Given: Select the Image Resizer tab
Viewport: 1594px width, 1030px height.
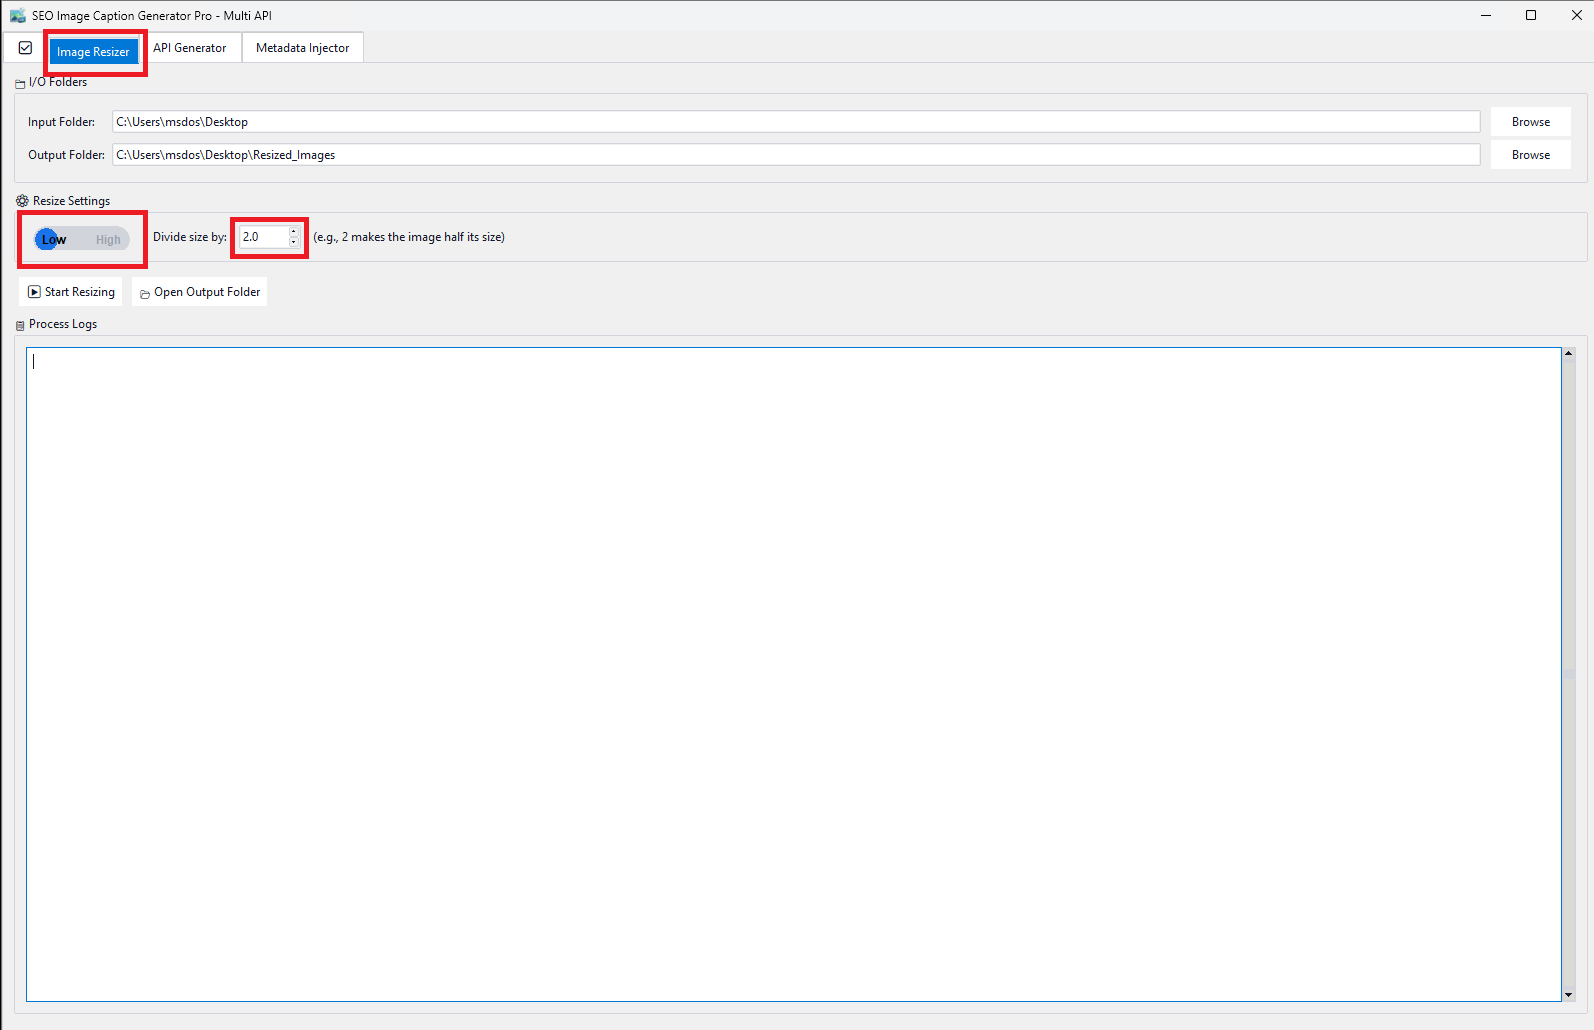Looking at the screenshot, I should pyautogui.click(x=93, y=52).
